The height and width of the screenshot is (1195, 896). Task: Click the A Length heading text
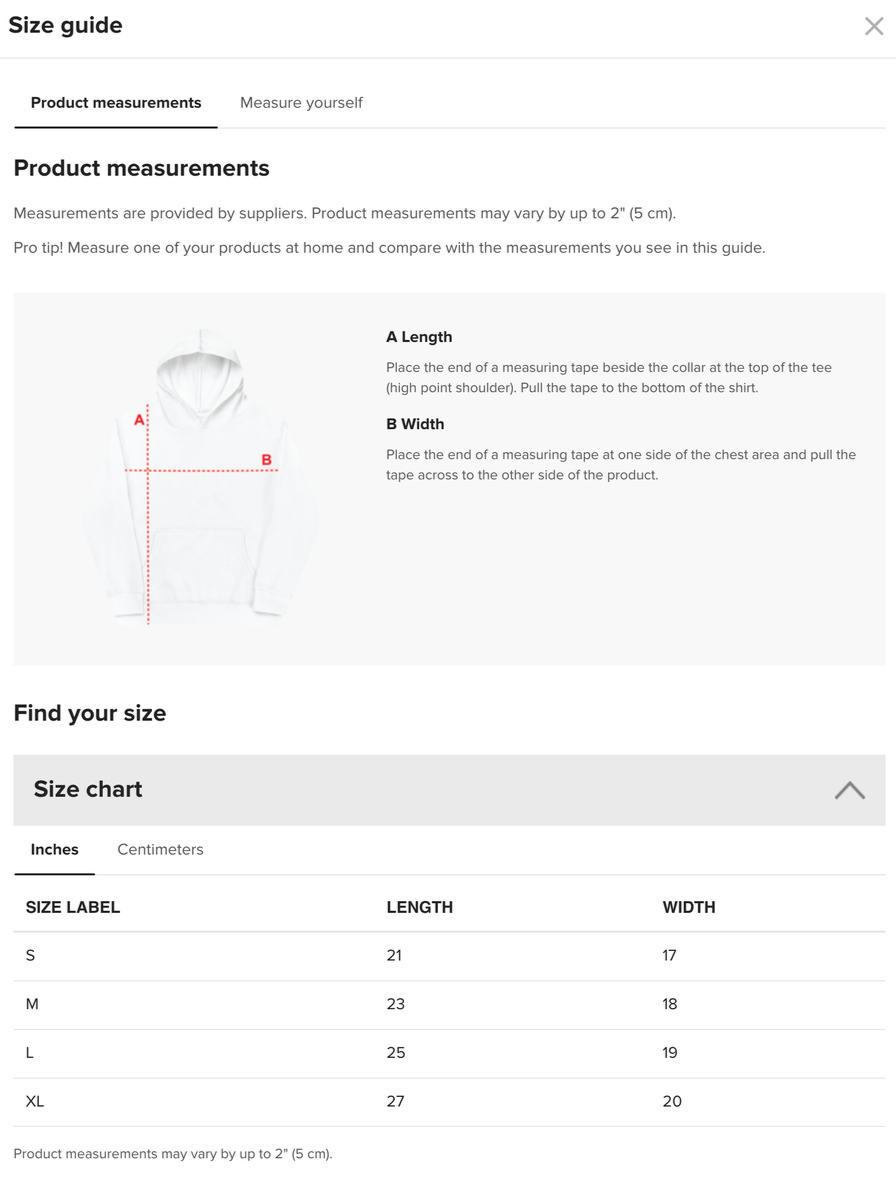point(419,337)
